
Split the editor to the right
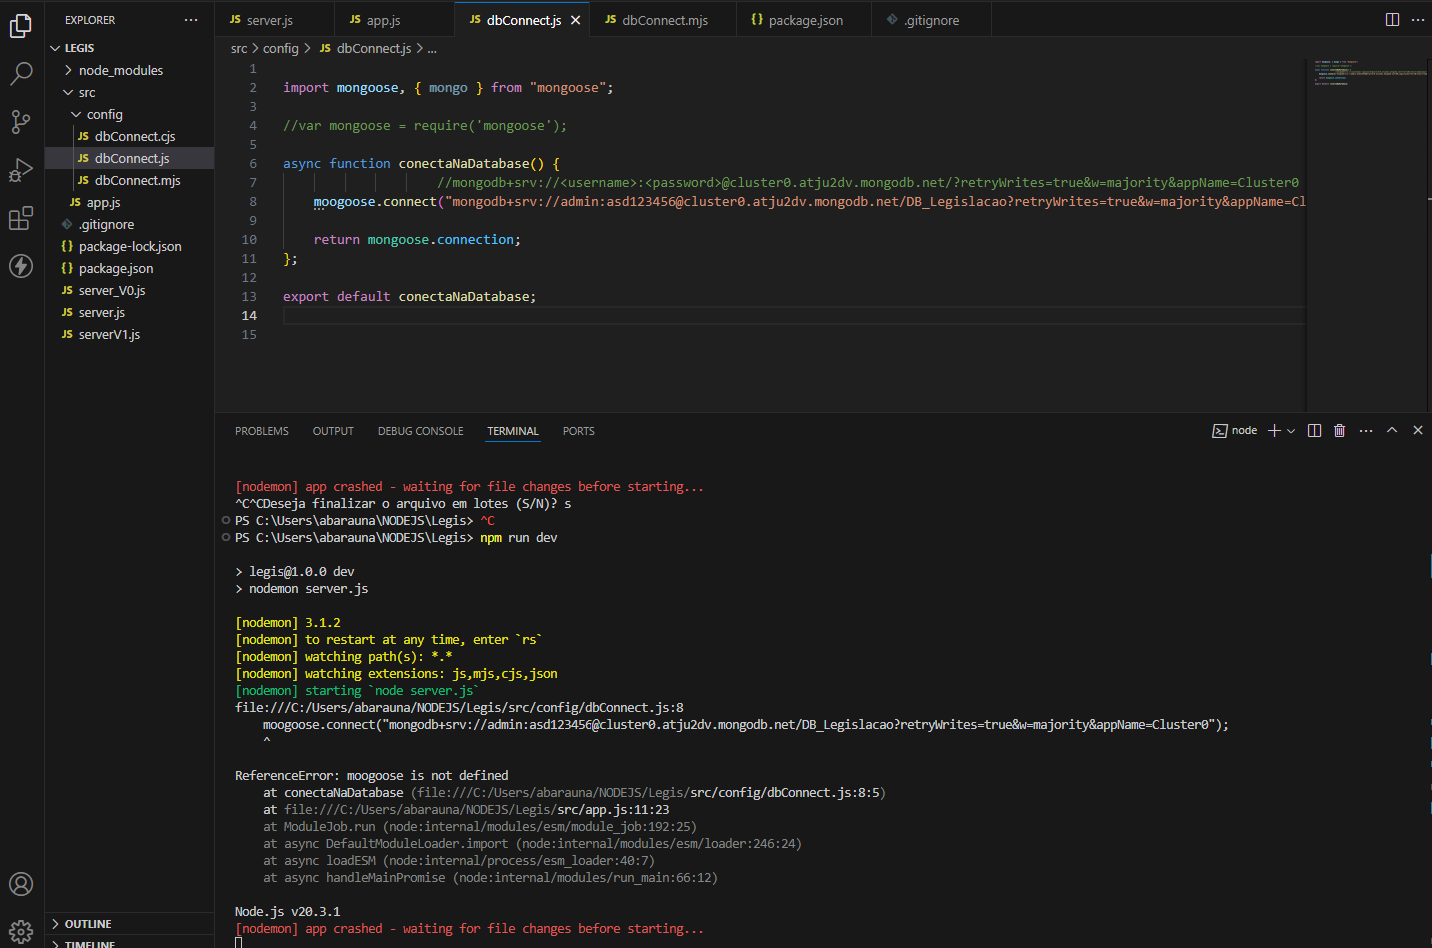pyautogui.click(x=1392, y=20)
